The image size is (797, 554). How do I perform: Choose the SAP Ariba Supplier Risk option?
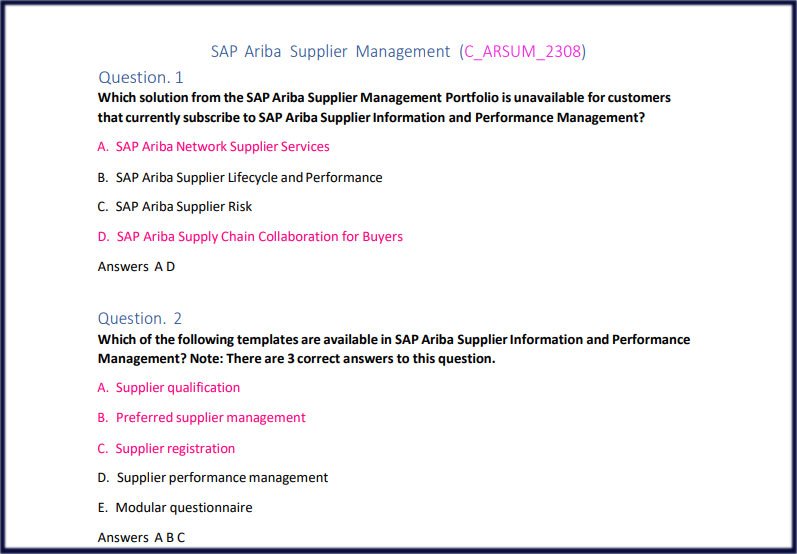[183, 207]
